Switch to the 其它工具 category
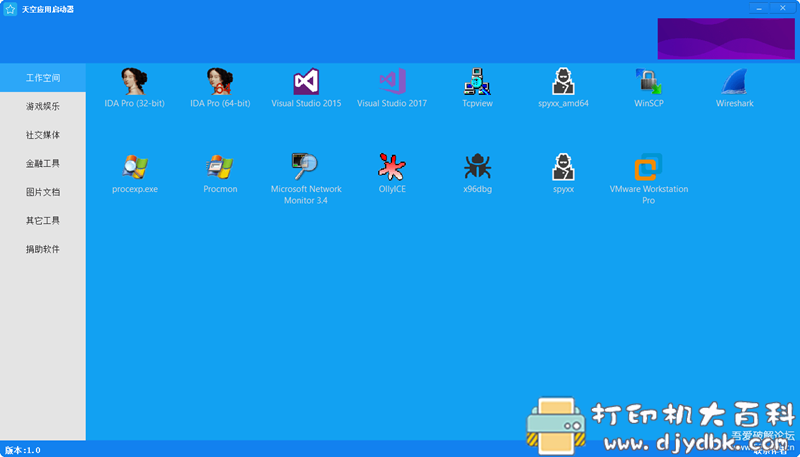 pyautogui.click(x=43, y=221)
